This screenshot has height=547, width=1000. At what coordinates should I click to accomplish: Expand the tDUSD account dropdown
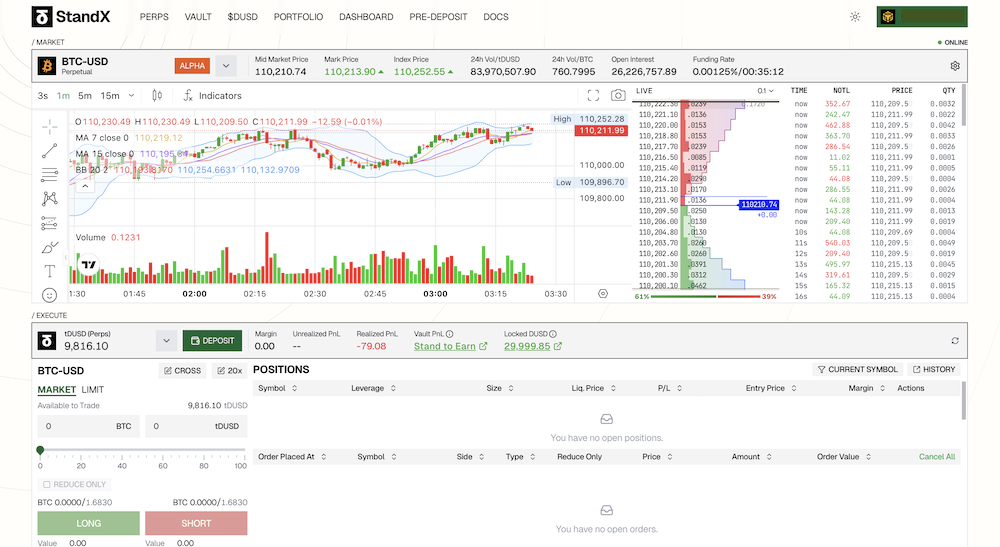[166, 341]
